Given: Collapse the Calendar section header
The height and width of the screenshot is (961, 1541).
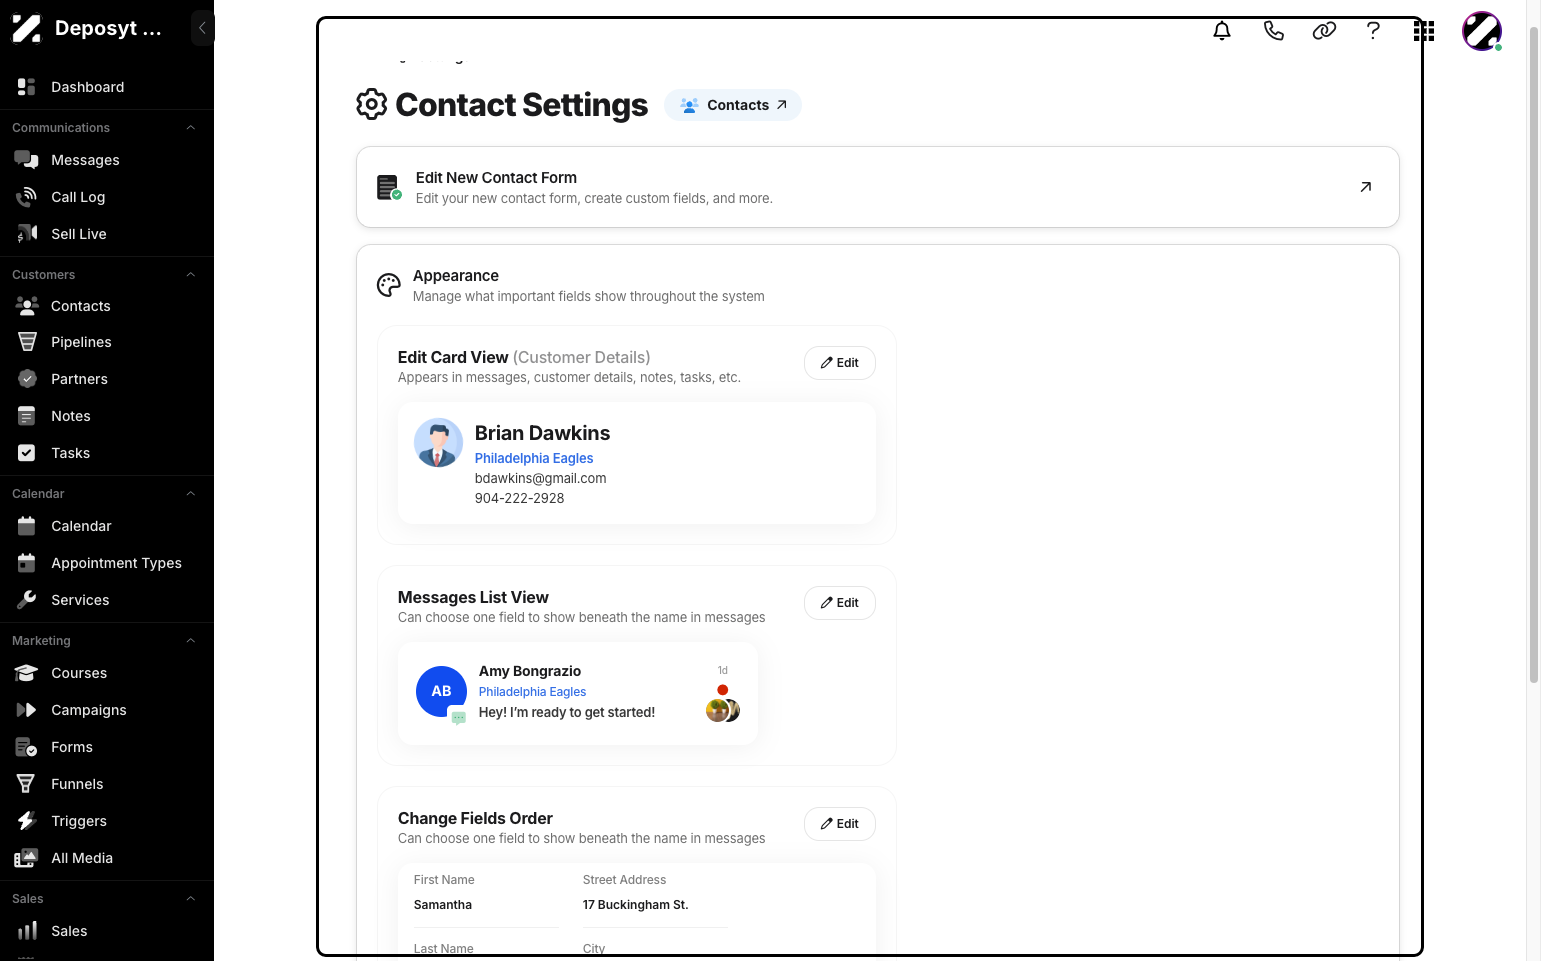Looking at the screenshot, I should tap(190, 494).
